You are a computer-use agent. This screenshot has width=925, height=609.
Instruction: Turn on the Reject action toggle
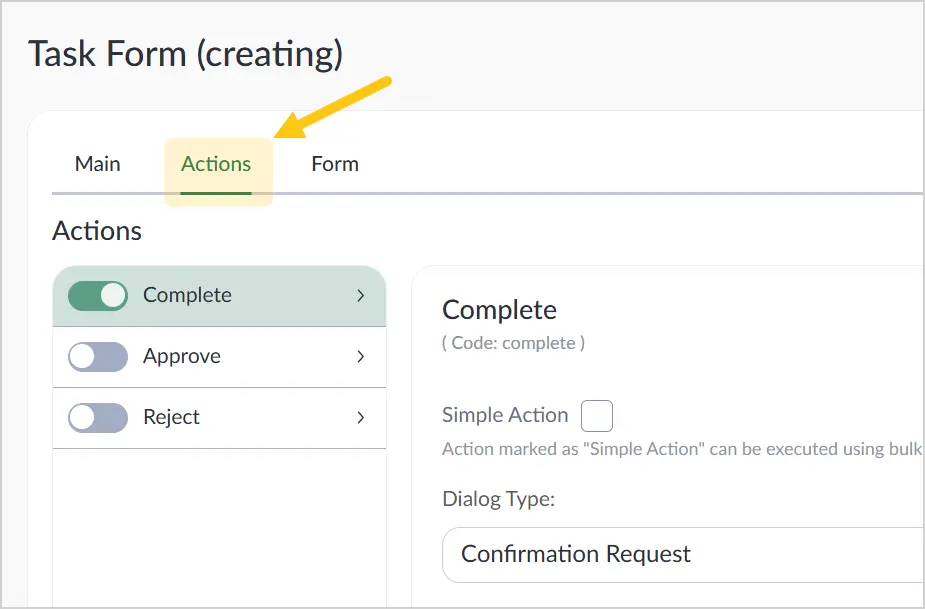(x=98, y=418)
